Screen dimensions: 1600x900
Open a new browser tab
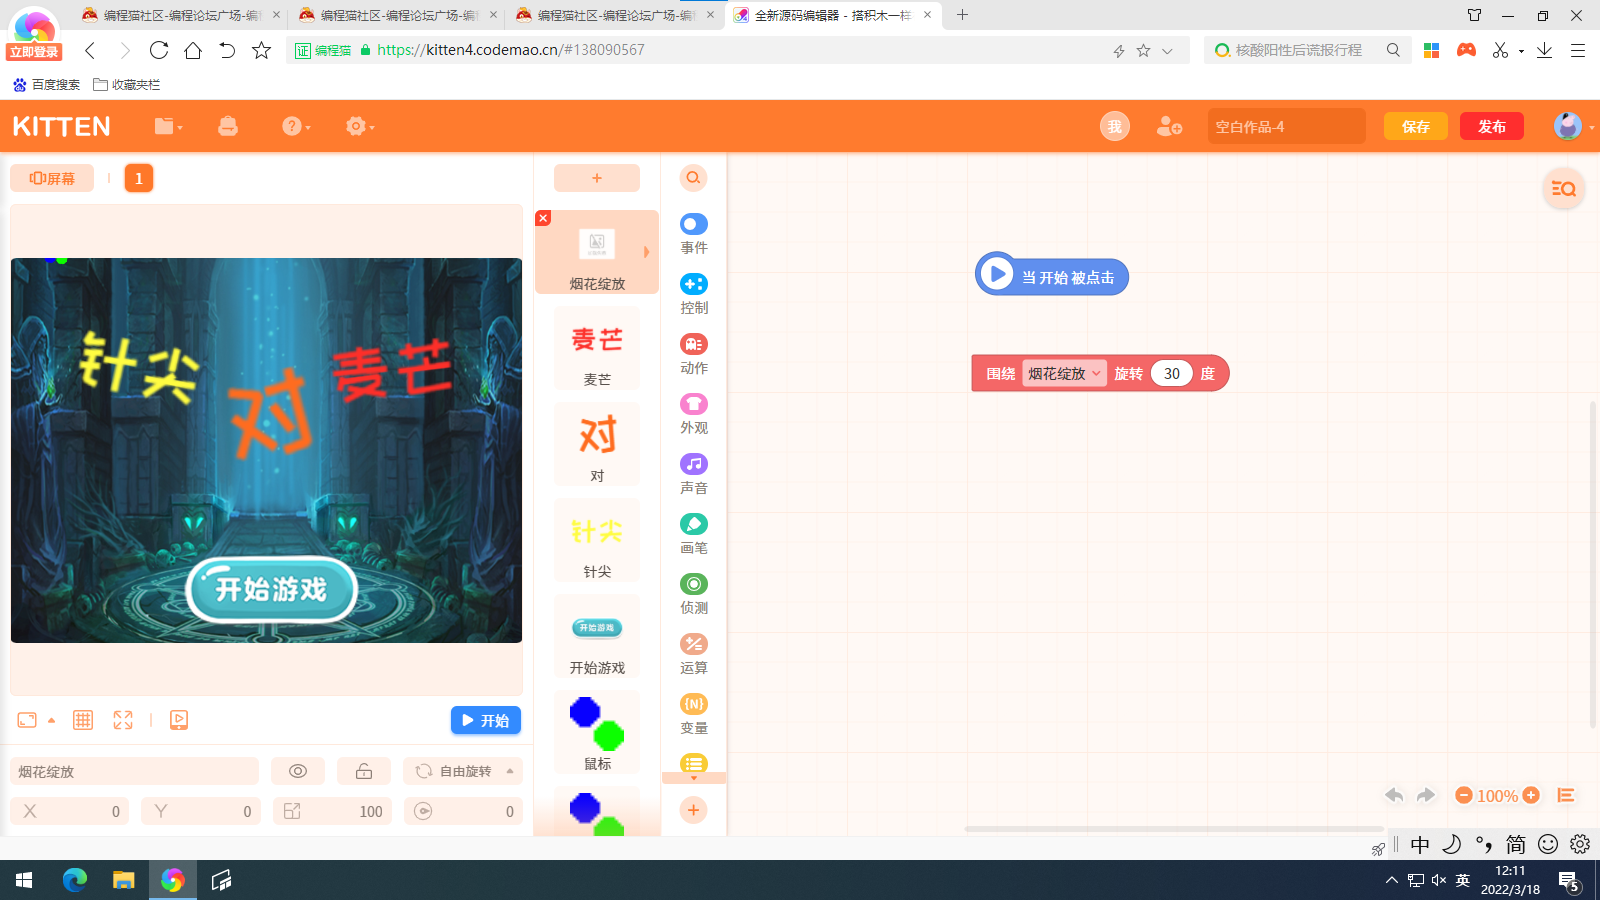(962, 15)
